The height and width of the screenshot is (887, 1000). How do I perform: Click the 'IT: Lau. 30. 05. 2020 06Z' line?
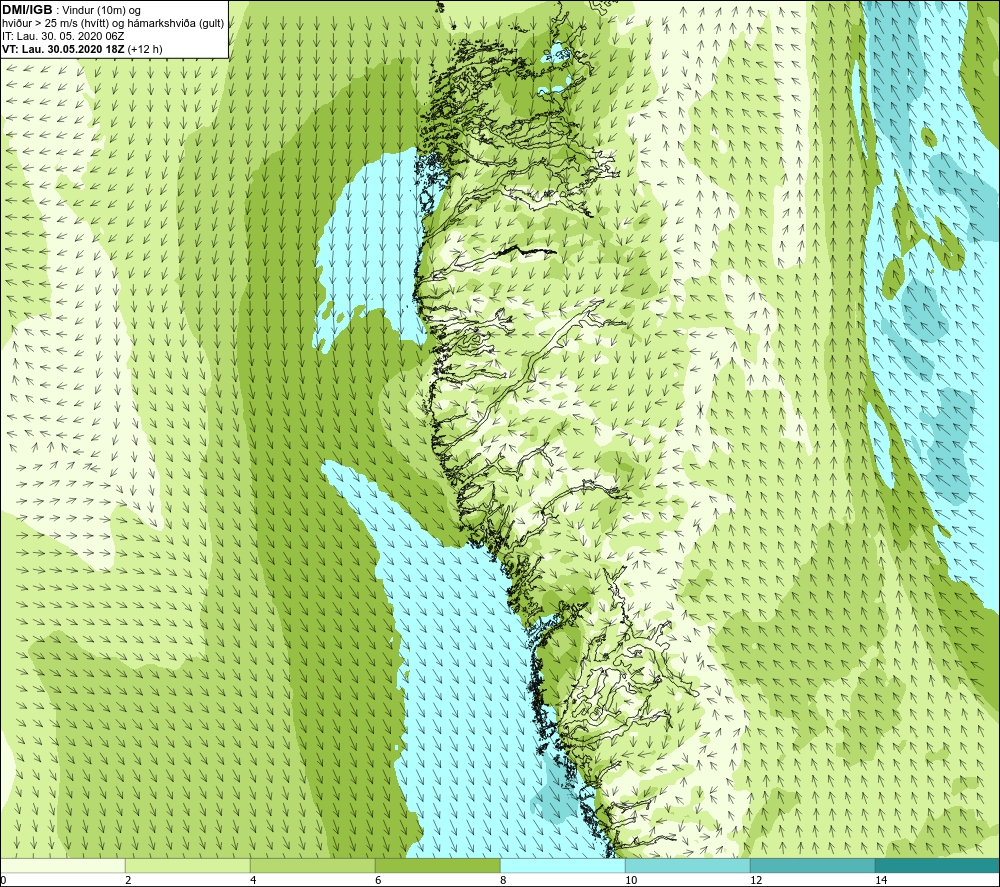pyautogui.click(x=63, y=36)
